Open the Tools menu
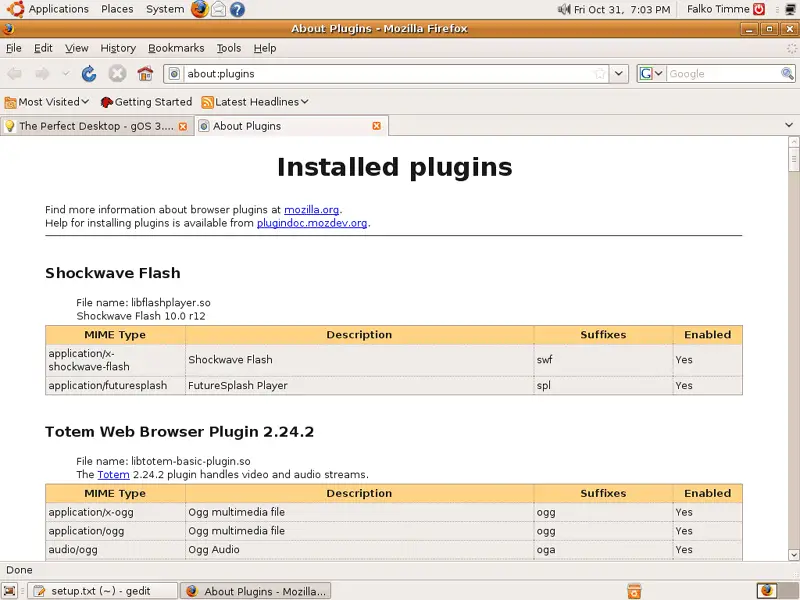Image resolution: width=800 pixels, height=600 pixels. (x=229, y=48)
